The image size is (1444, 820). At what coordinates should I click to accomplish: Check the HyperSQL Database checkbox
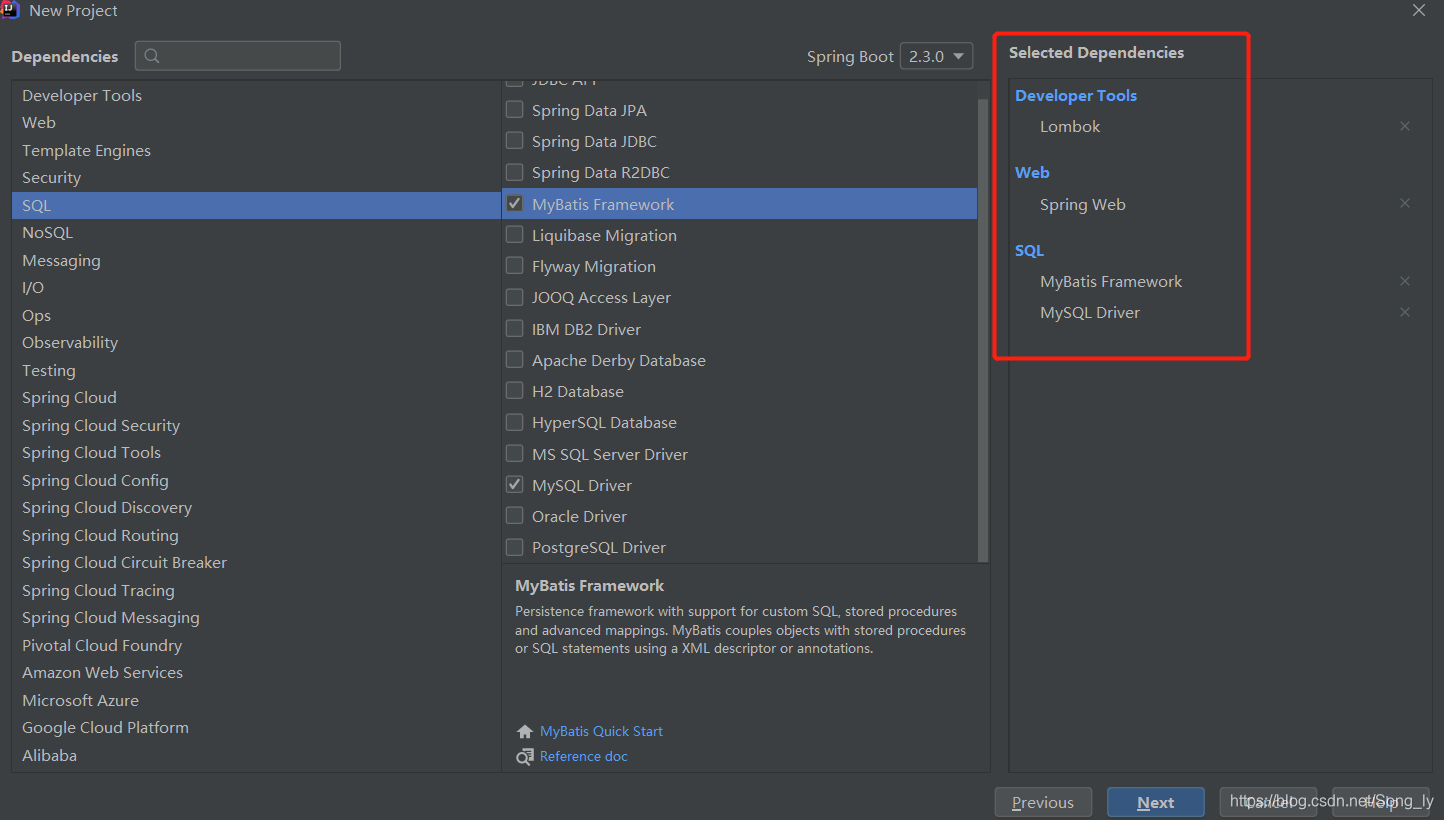pos(514,422)
